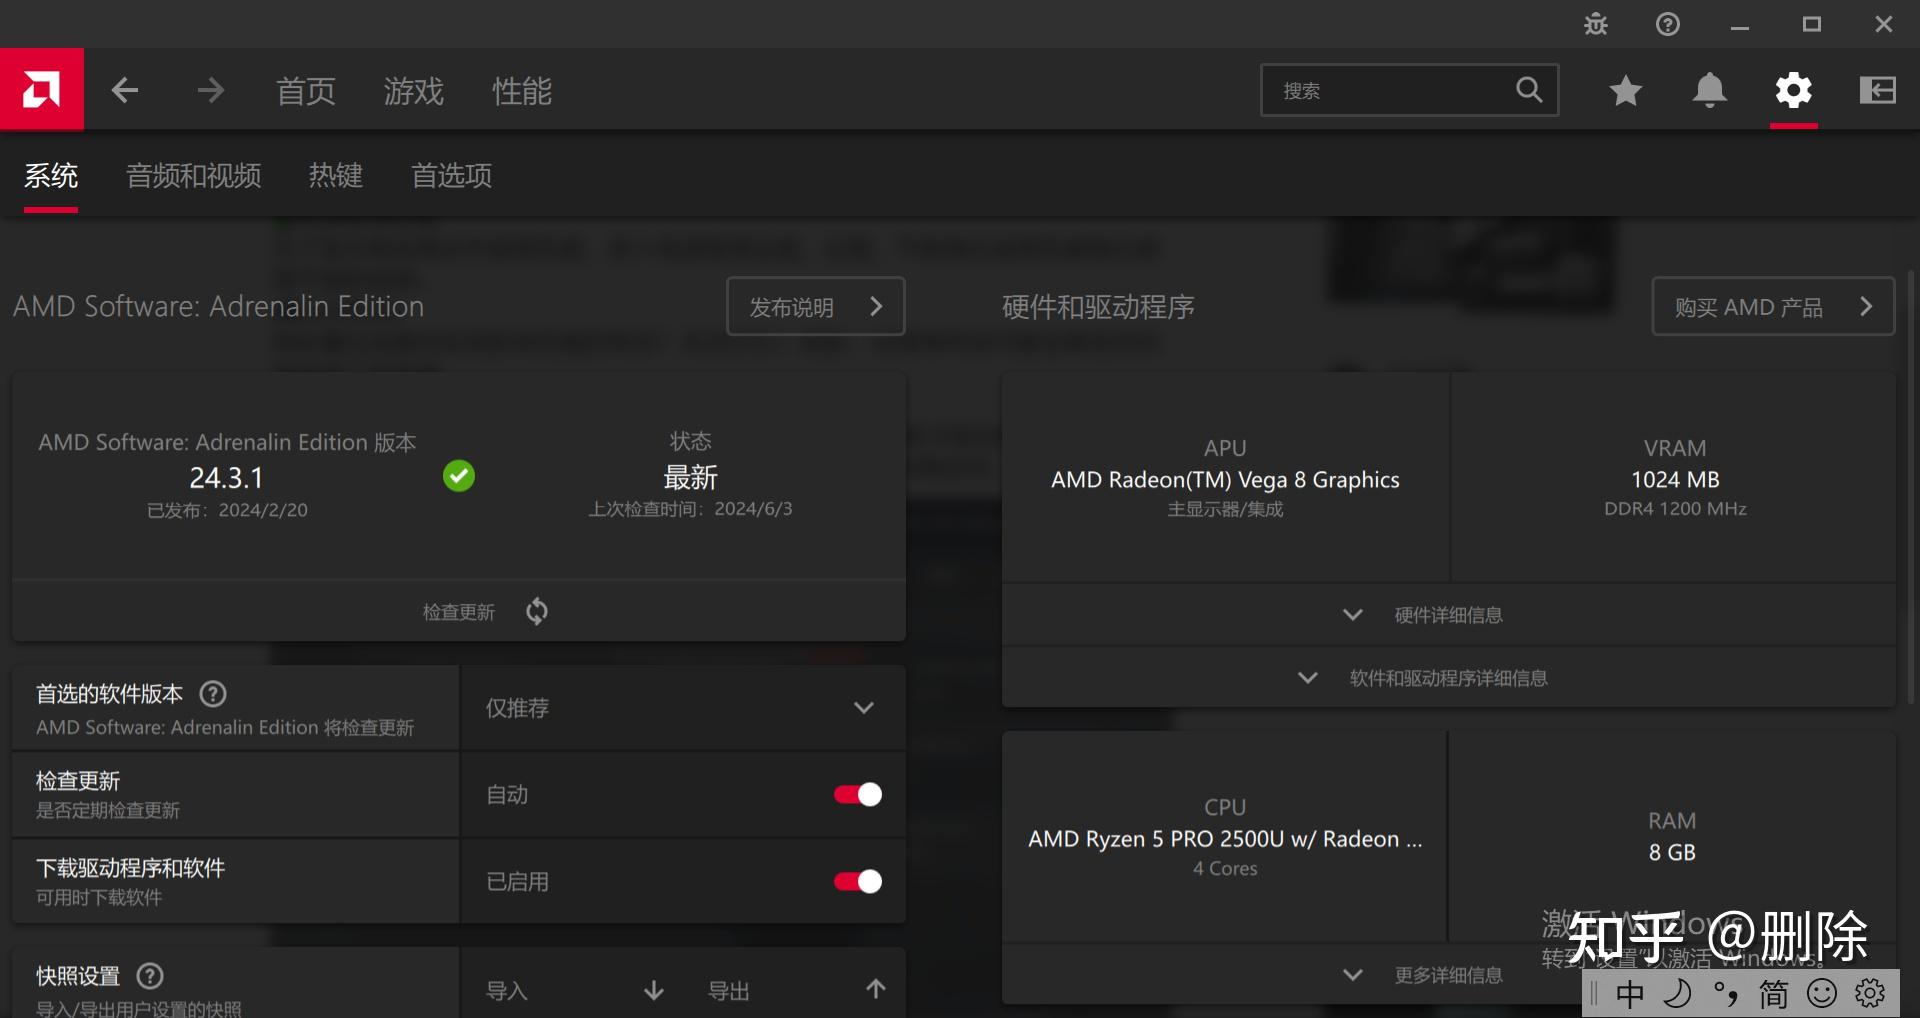Screen dimensions: 1920x1018
Task: Click 购买 AMD 产品 button
Action: [x=1772, y=307]
